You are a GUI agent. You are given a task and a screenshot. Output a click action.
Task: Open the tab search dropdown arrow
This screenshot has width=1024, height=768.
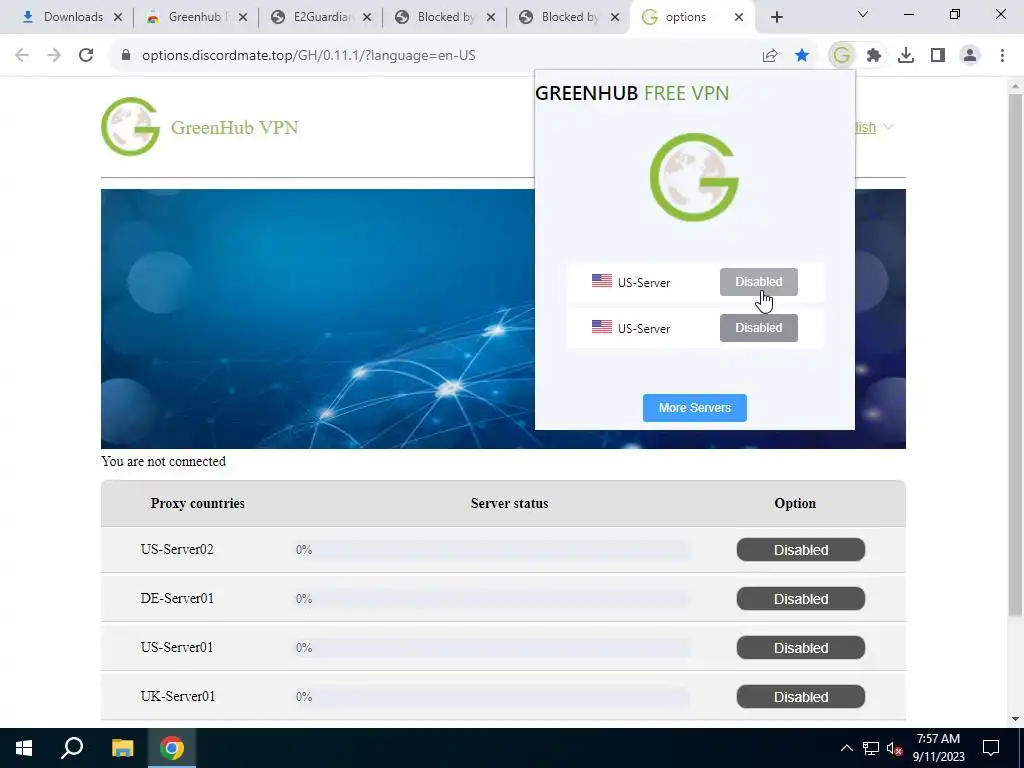pos(863,14)
